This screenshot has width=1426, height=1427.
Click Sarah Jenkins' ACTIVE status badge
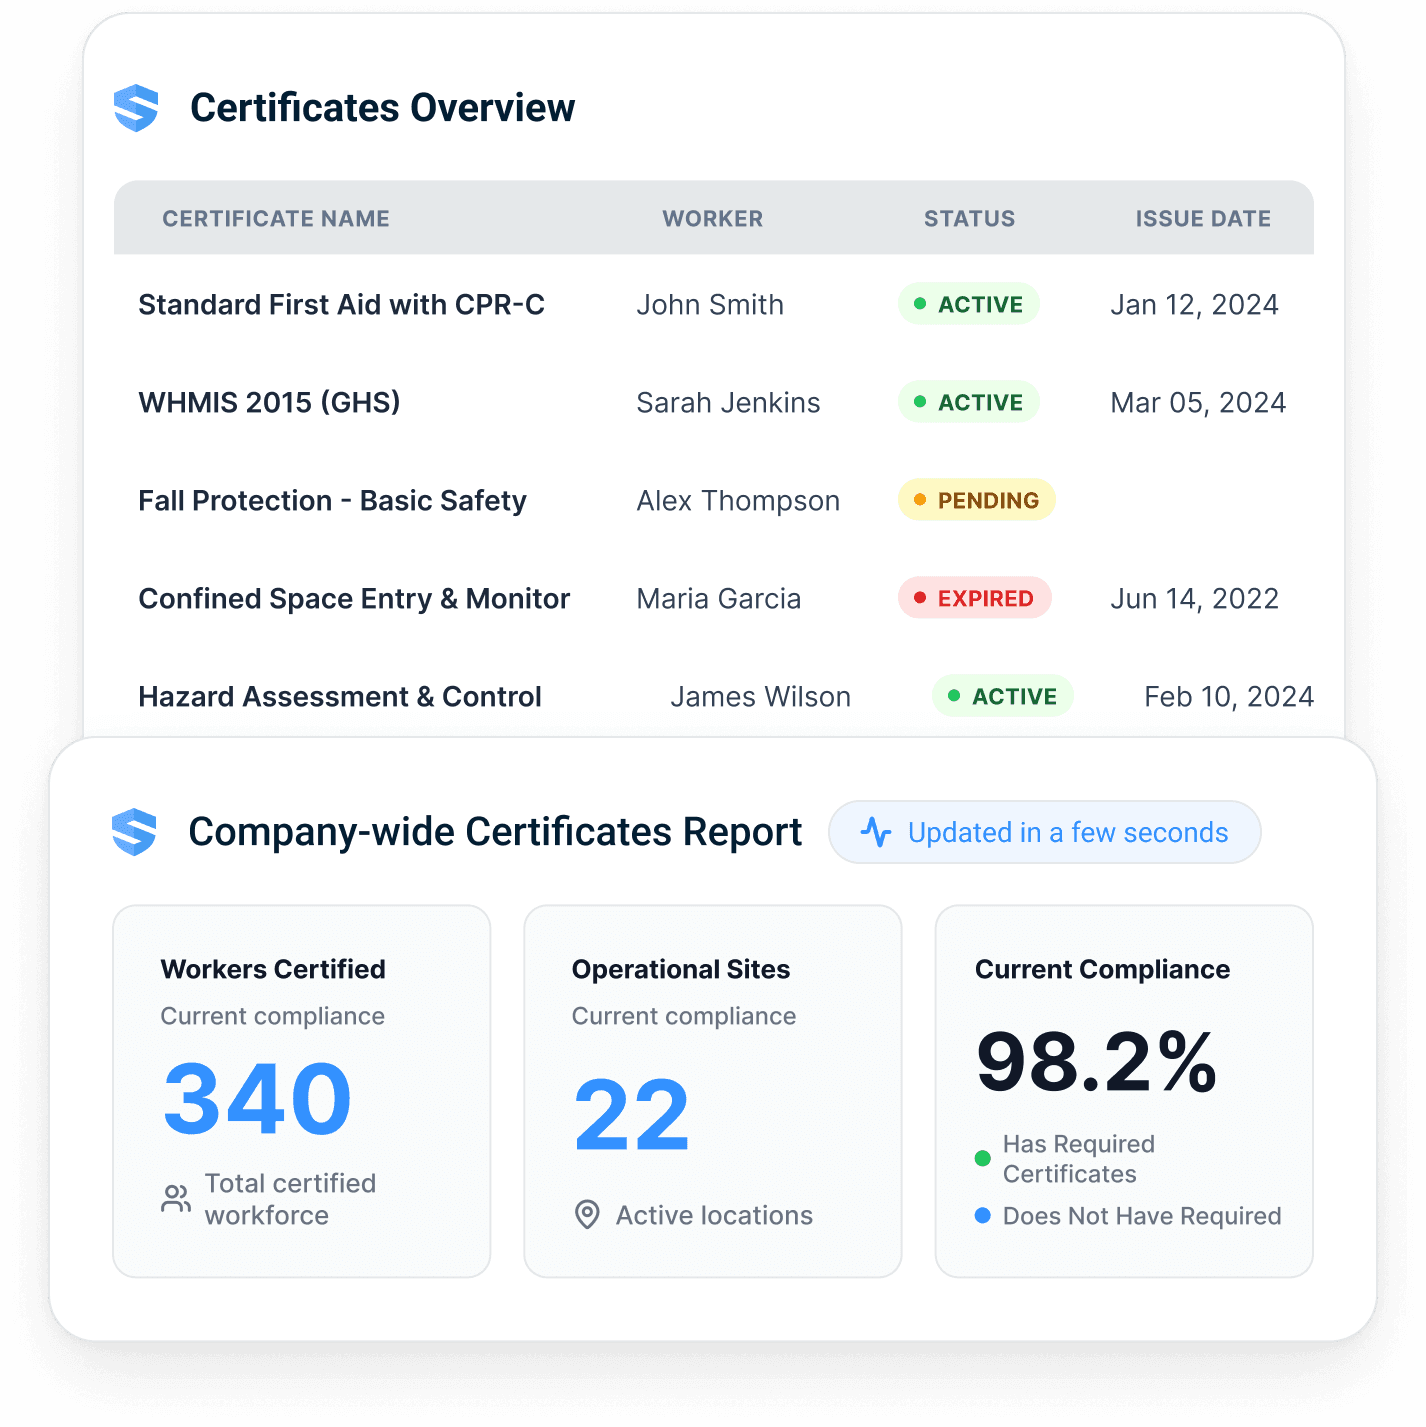[x=969, y=402]
